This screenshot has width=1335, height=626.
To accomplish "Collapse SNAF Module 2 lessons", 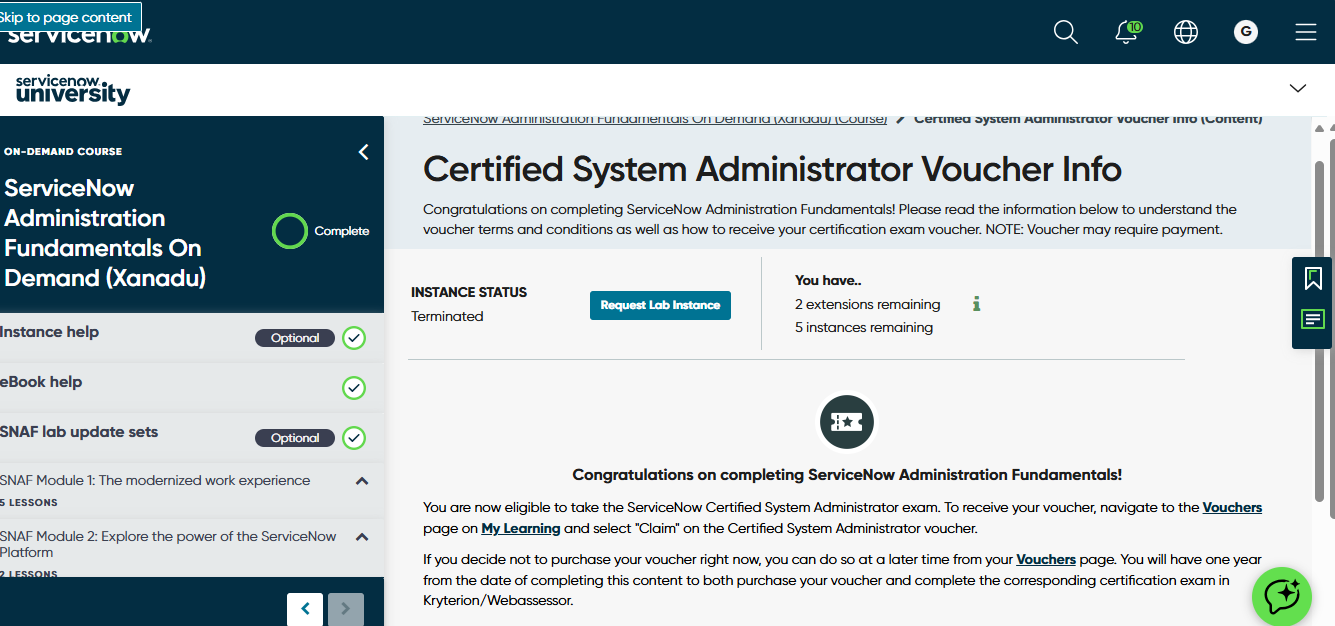I will [x=362, y=537].
